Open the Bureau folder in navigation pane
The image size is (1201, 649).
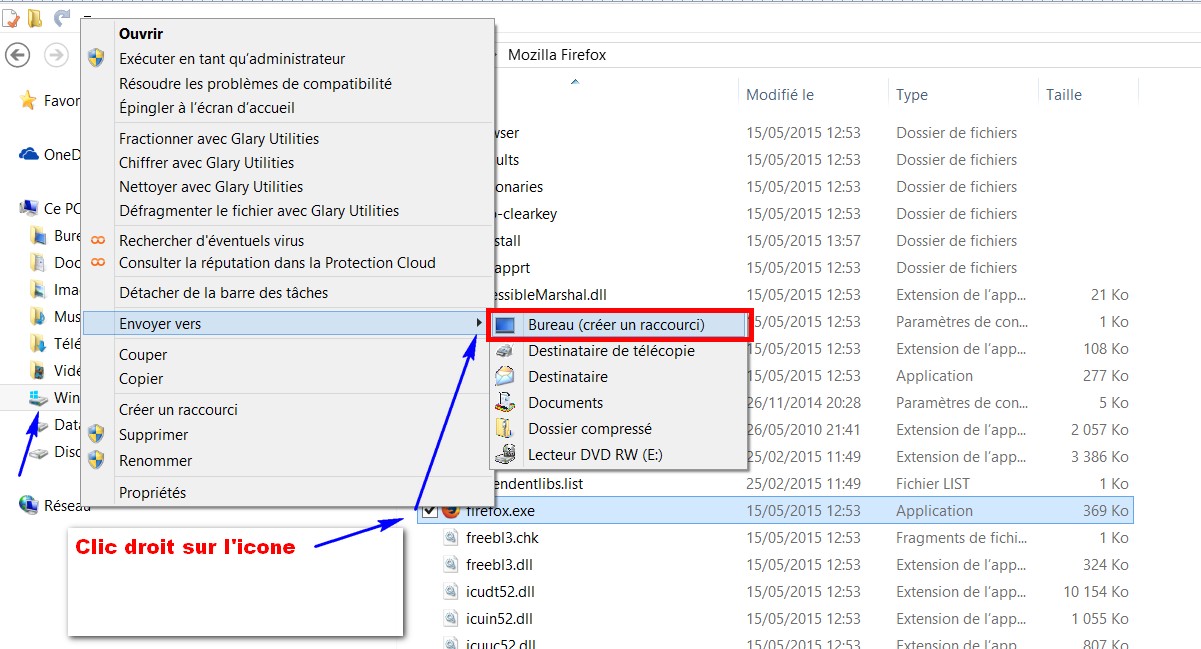pos(39,236)
